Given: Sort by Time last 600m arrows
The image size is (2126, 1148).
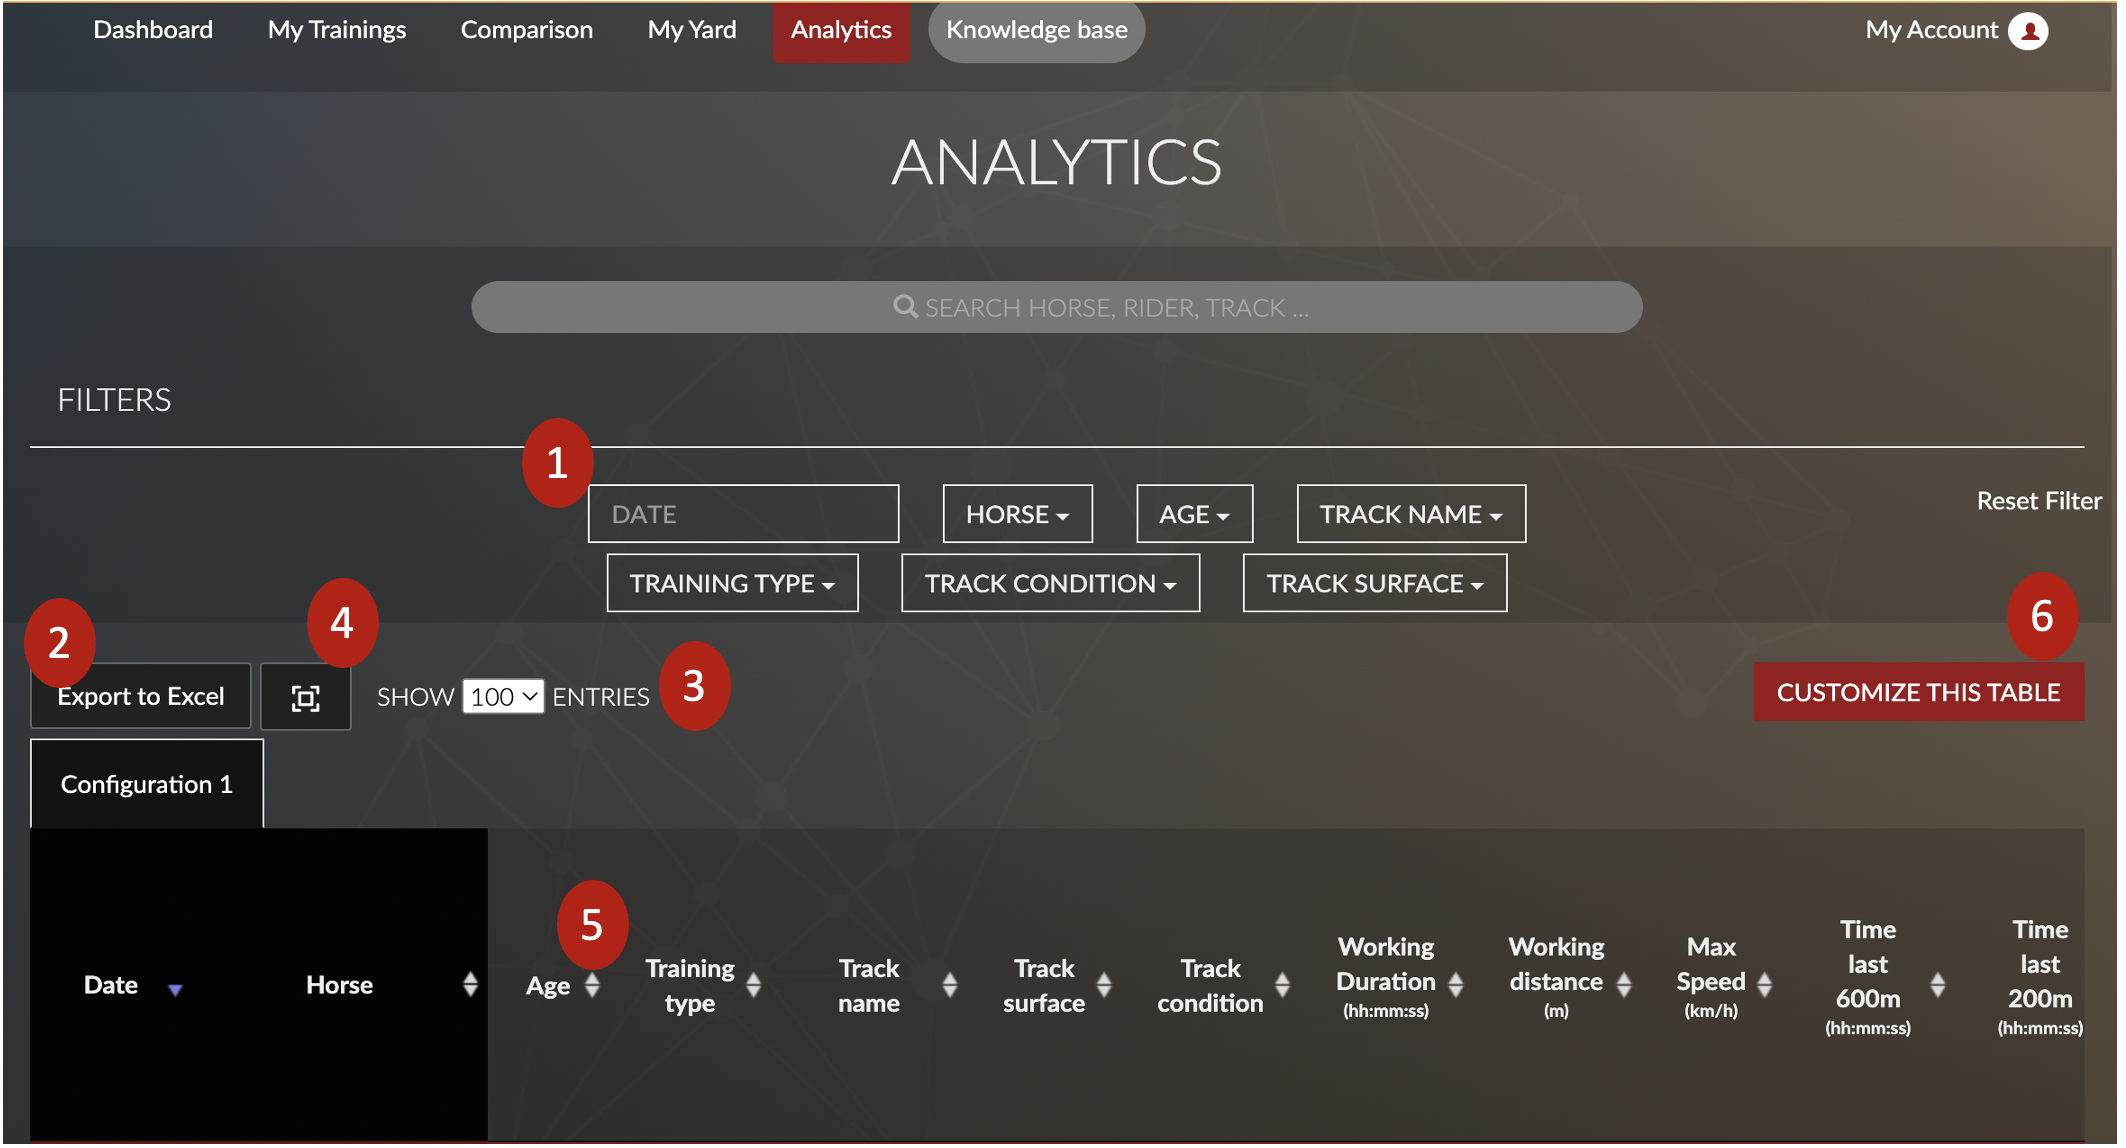Looking at the screenshot, I should (1938, 985).
